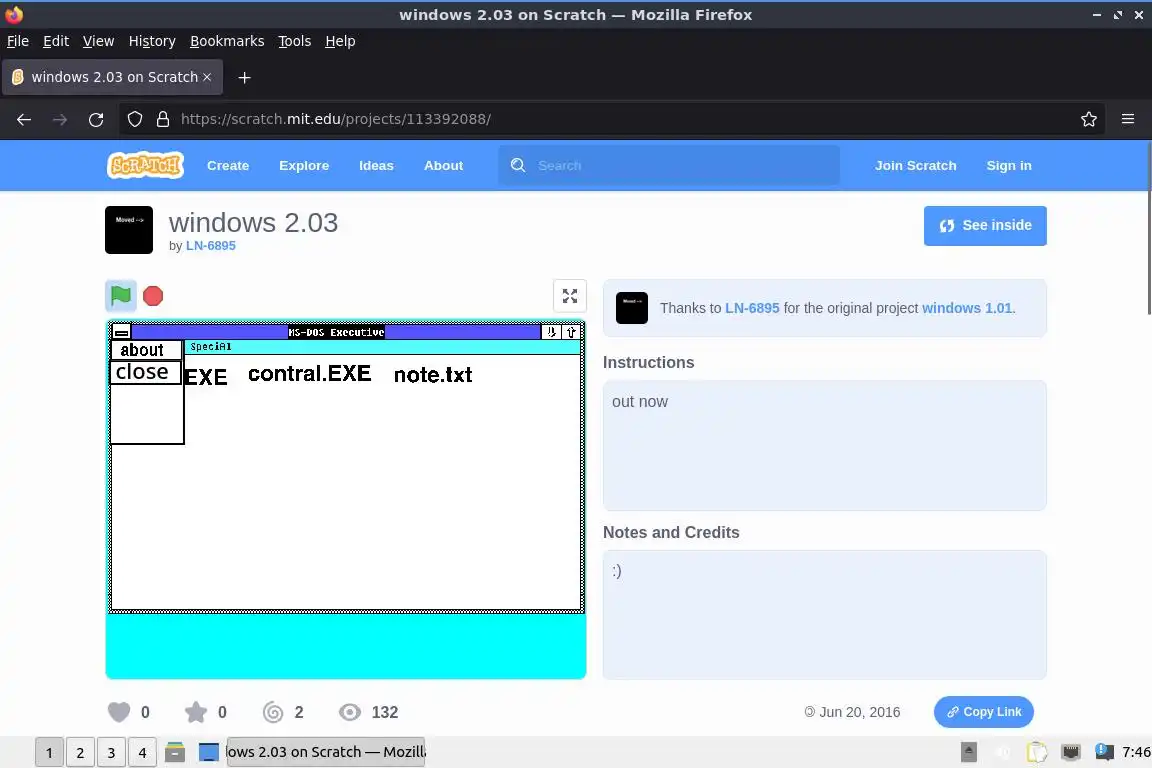Click note.txt file in stage
The image size is (1152, 768).
pos(433,375)
